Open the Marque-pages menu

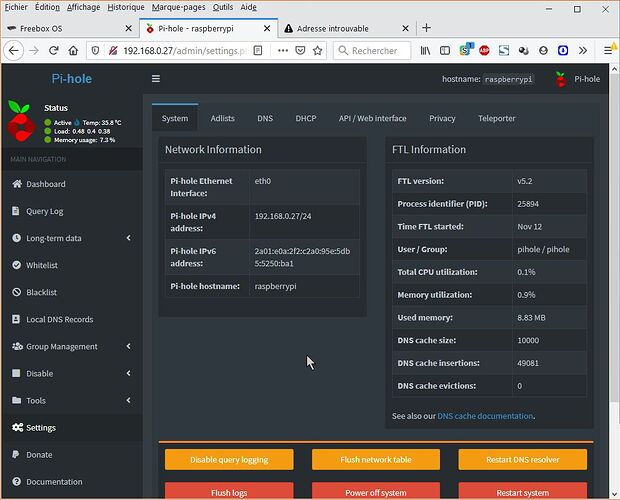(178, 7)
